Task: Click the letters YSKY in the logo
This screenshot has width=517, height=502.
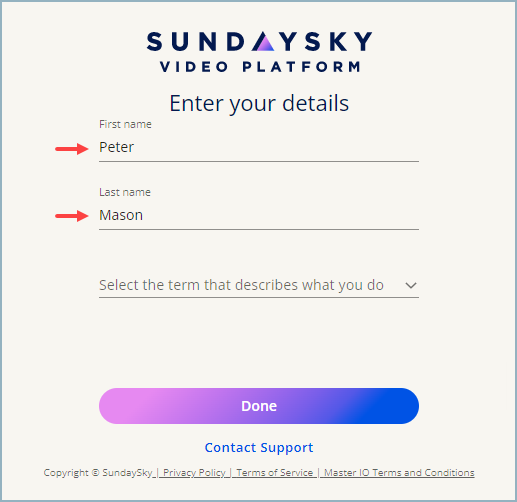Action: 326,42
